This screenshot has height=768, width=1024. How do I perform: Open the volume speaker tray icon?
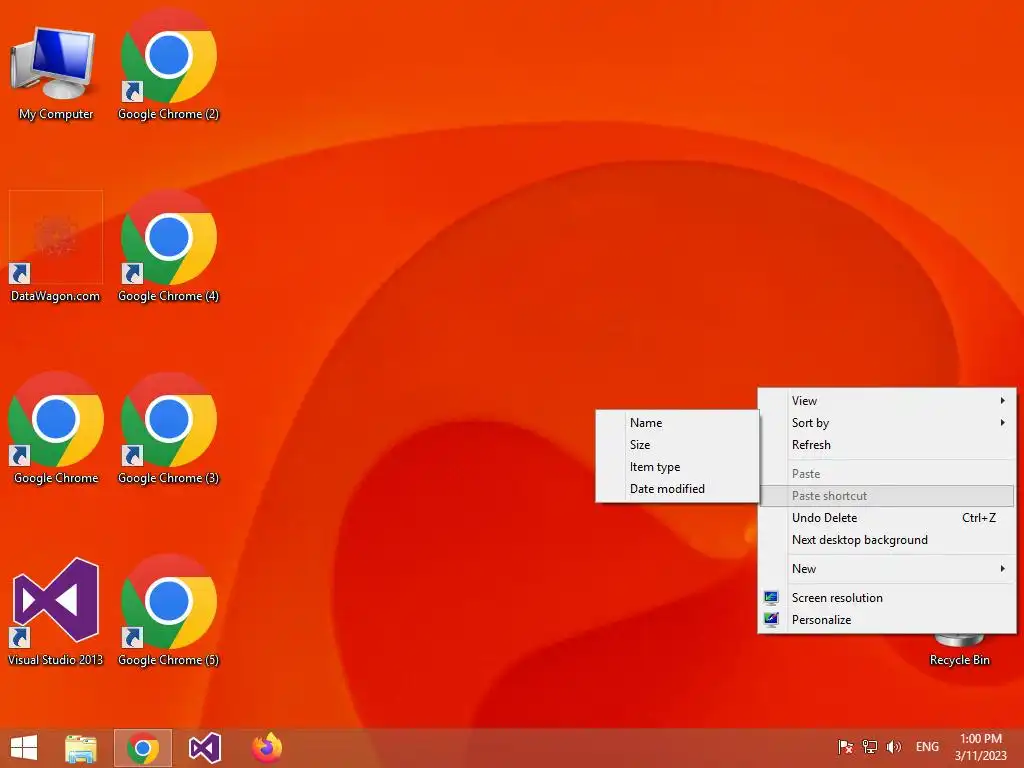(x=893, y=746)
